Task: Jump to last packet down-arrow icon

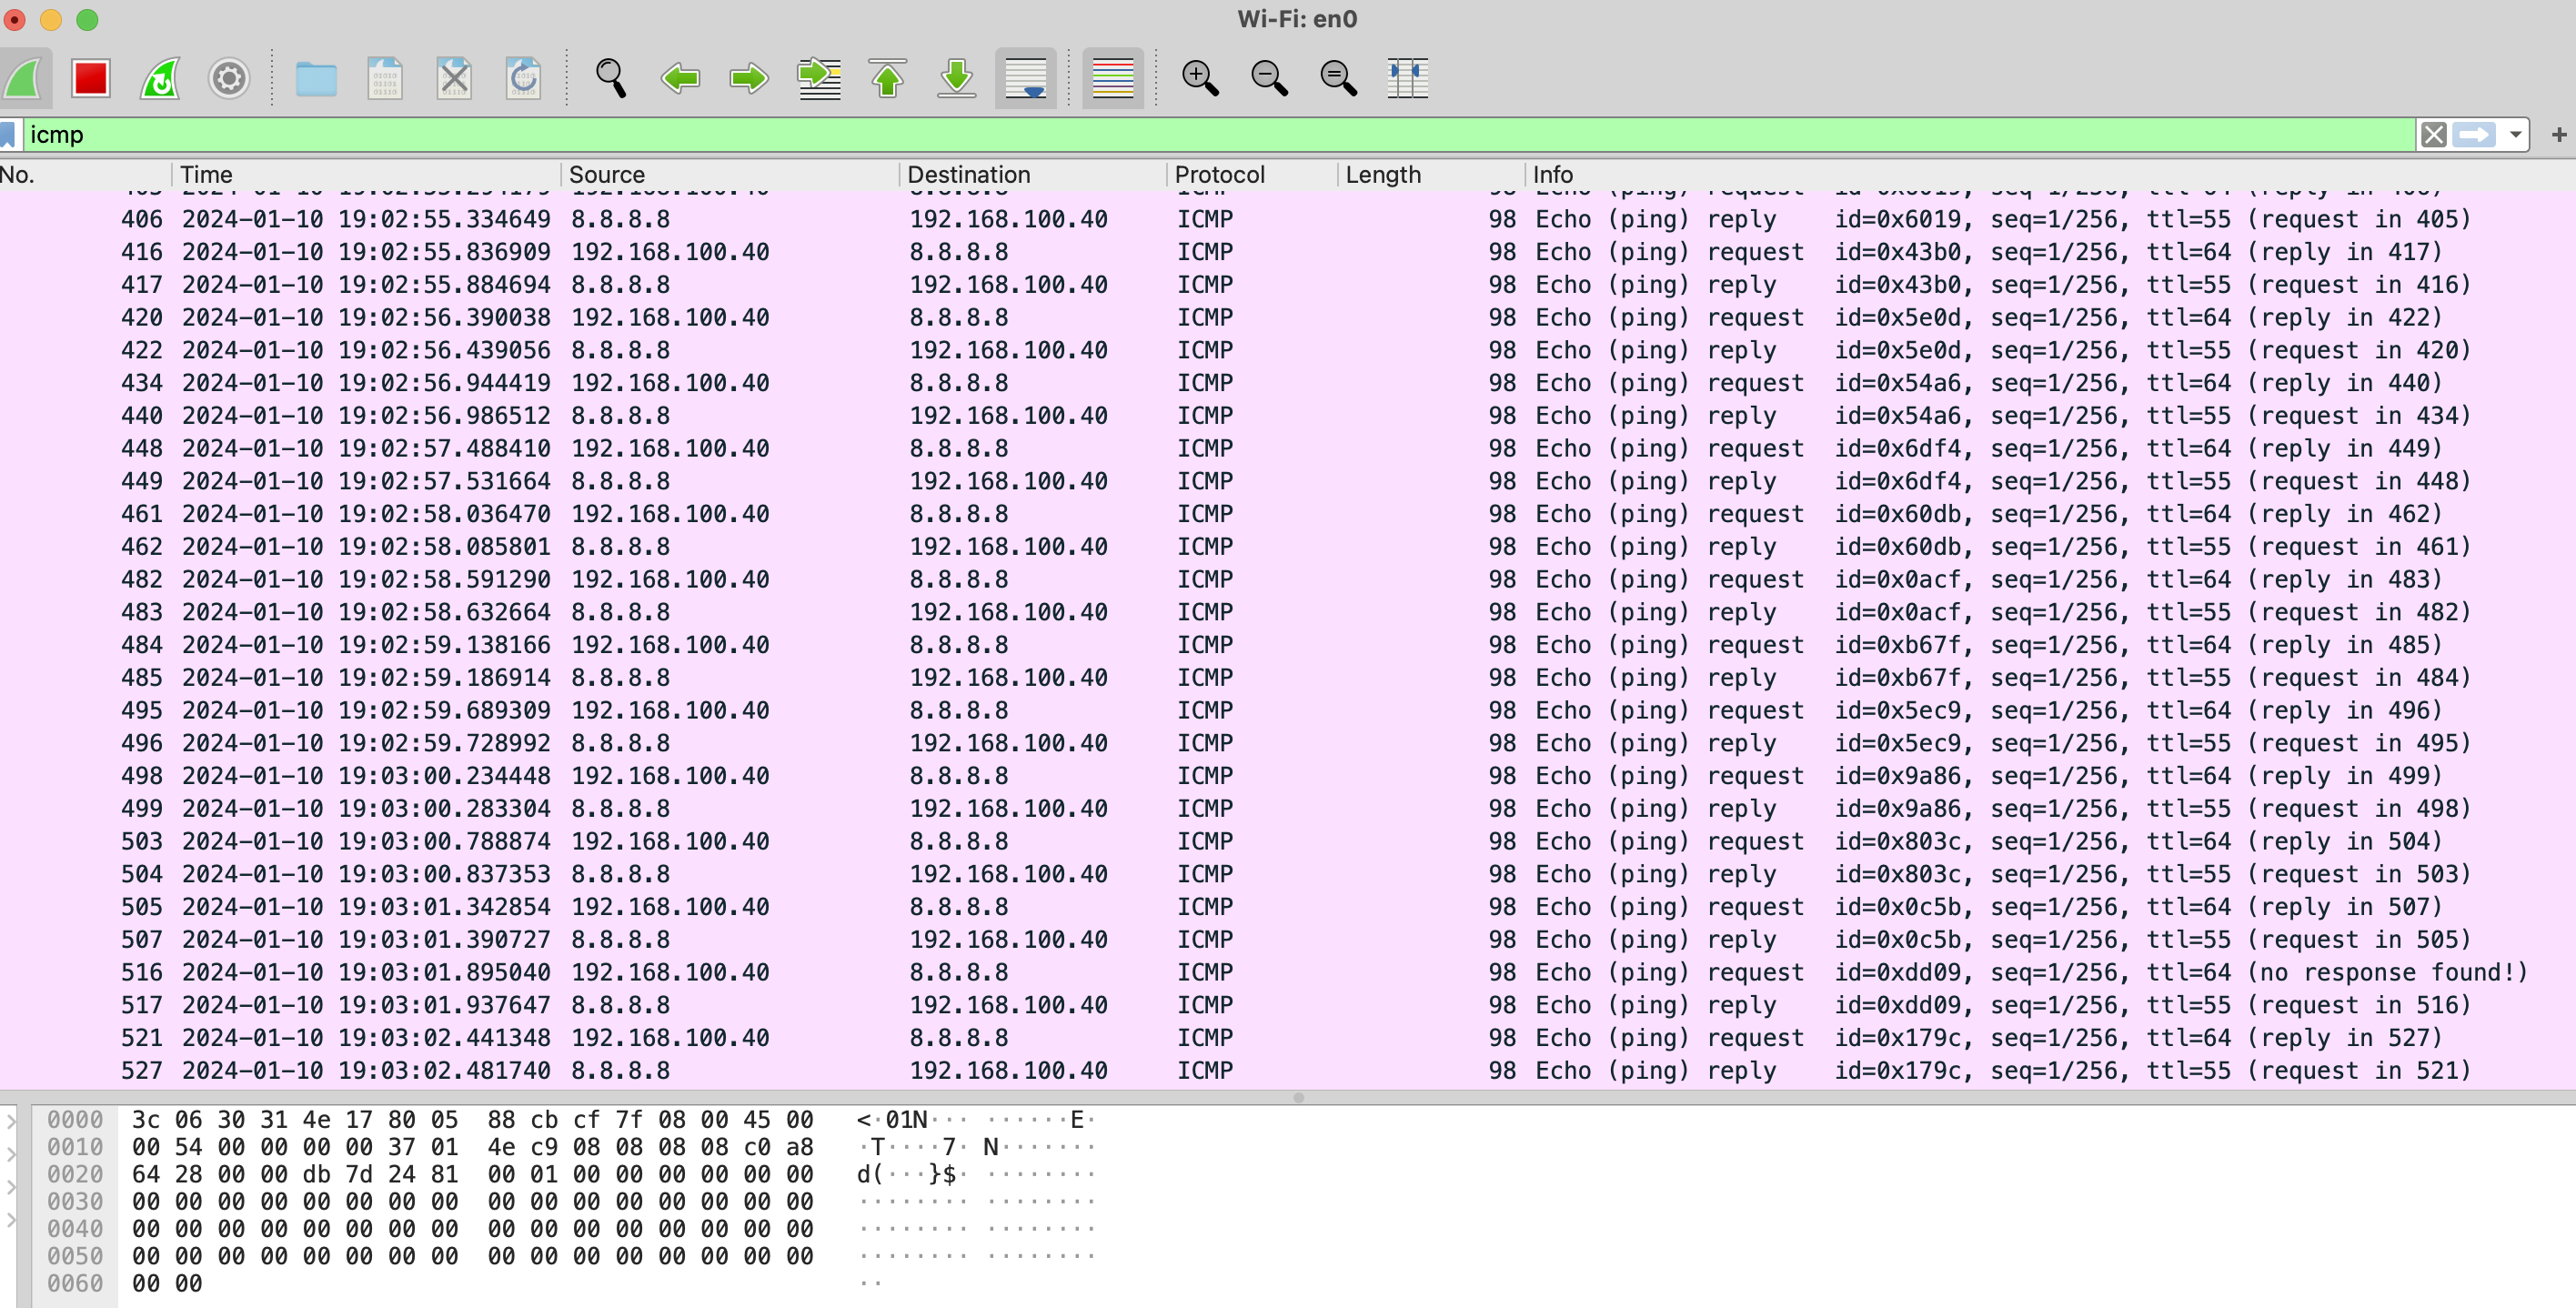Action: coord(956,78)
